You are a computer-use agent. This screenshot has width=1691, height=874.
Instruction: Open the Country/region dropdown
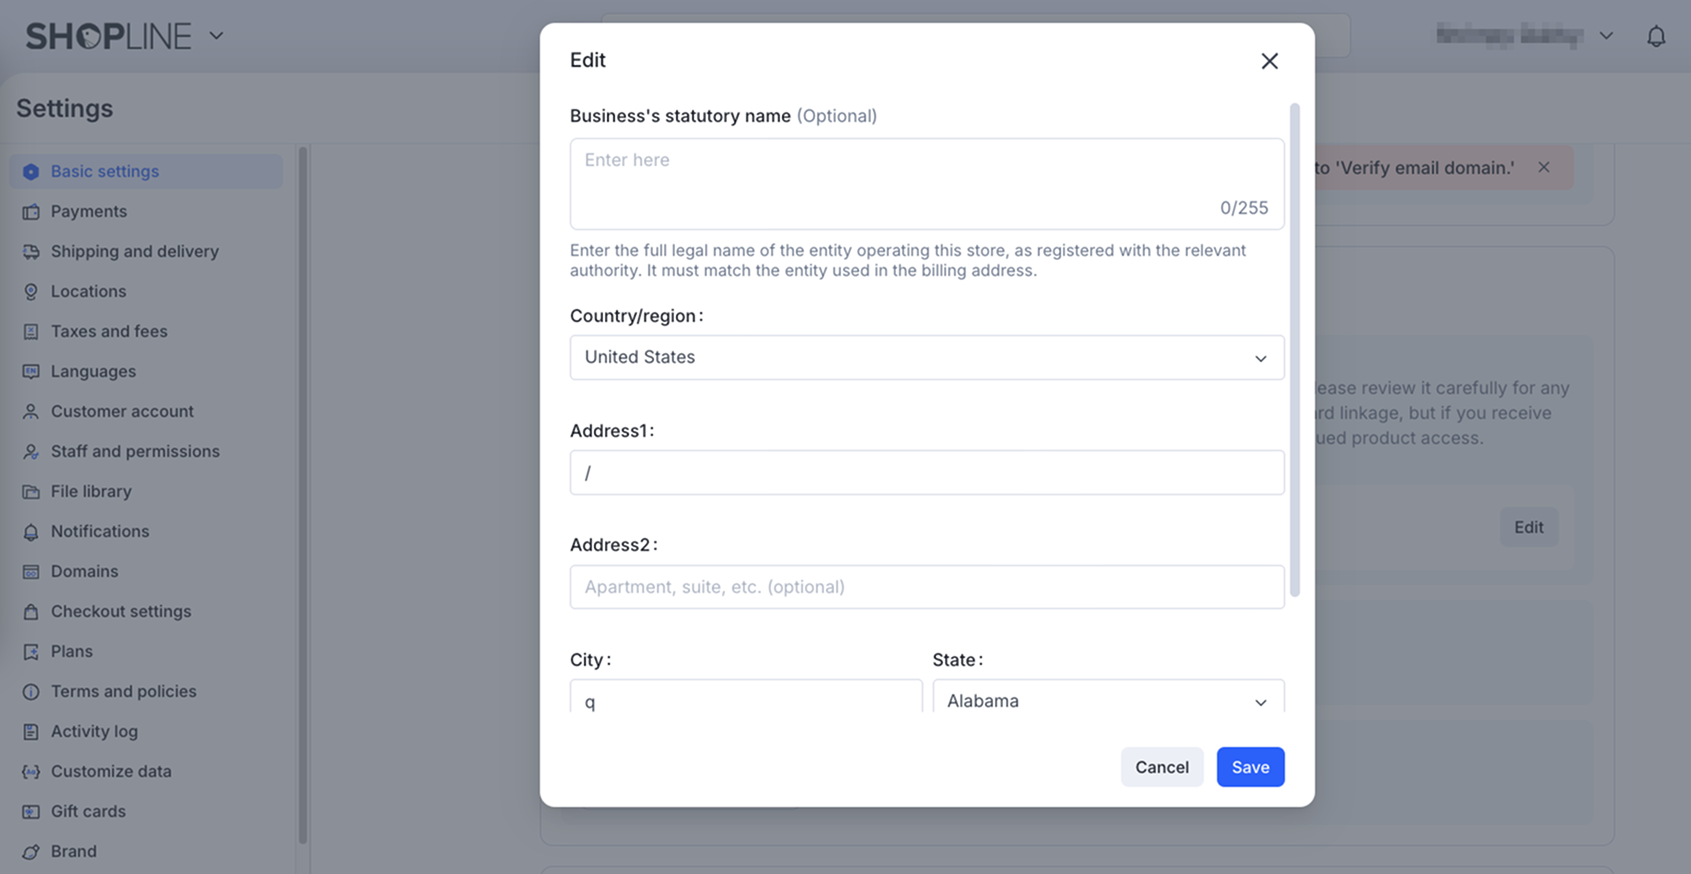926,357
